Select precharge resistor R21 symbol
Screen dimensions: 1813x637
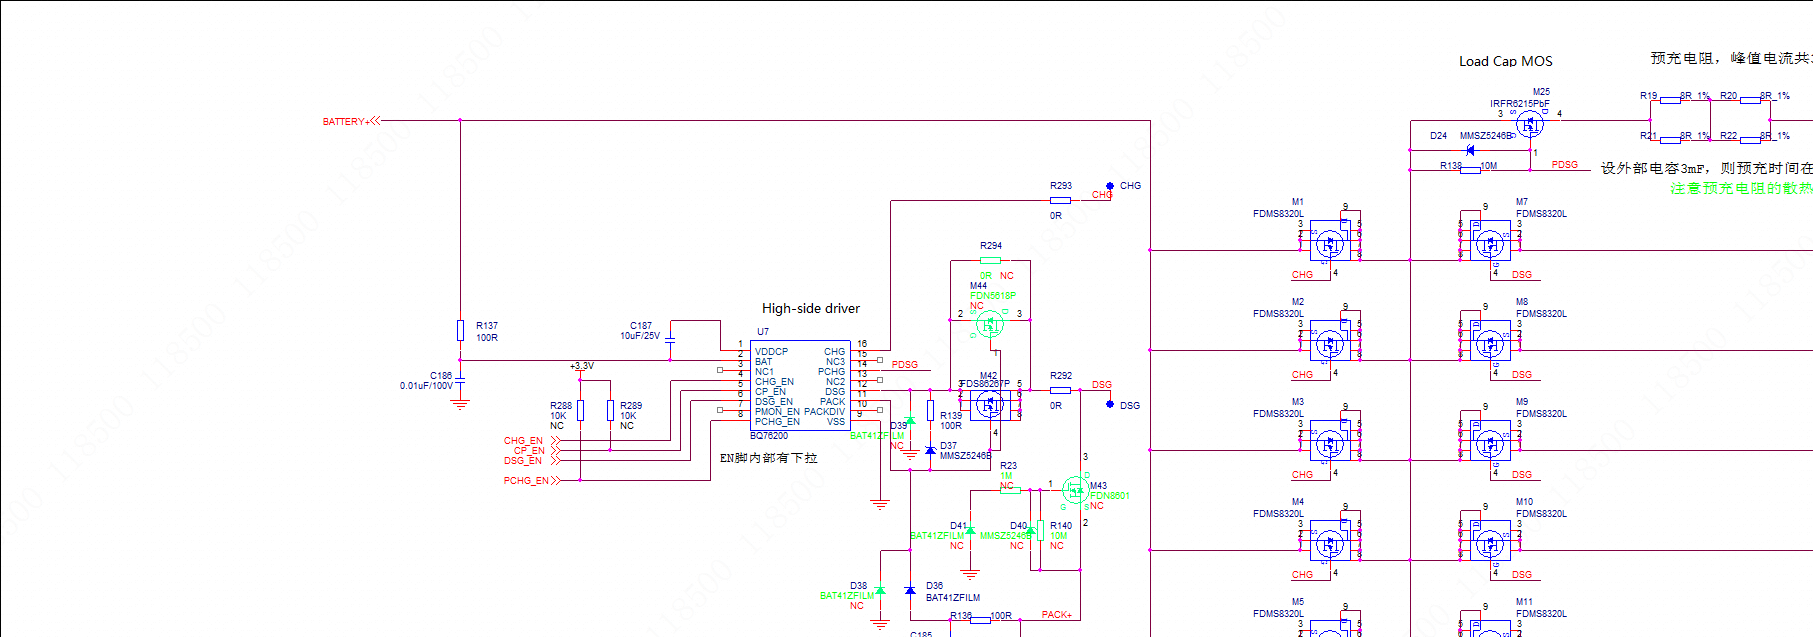click(x=1670, y=140)
